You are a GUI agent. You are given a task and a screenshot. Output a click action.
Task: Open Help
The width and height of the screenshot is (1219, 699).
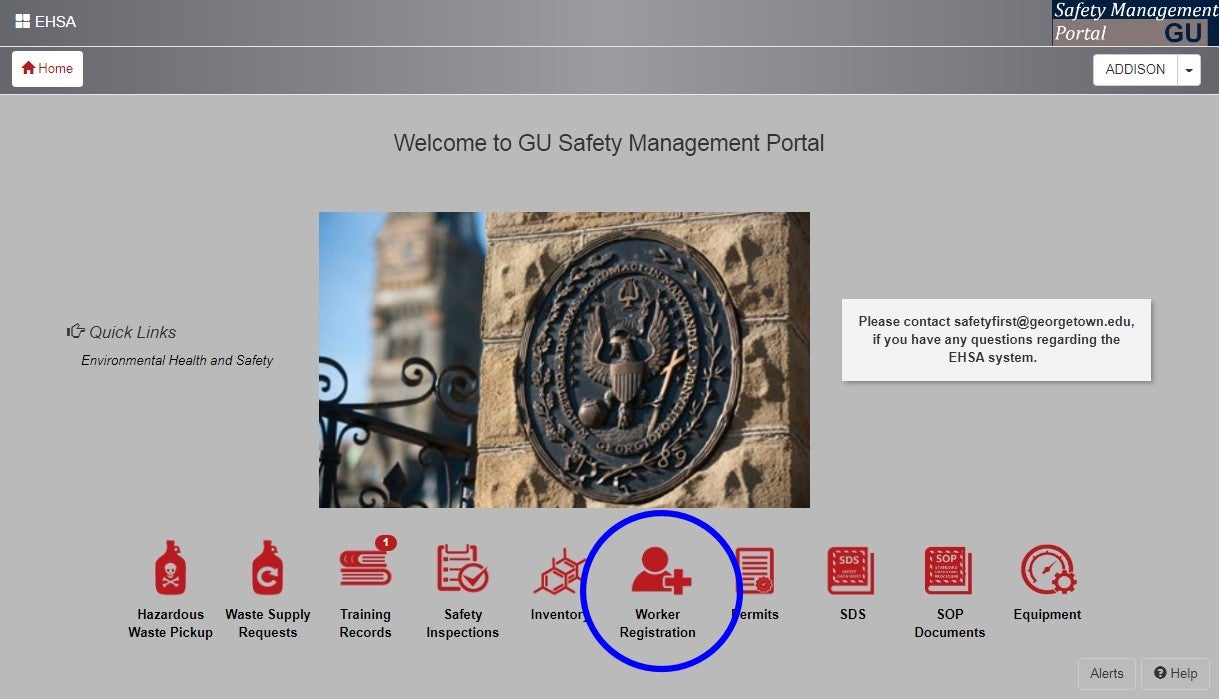click(x=1175, y=673)
